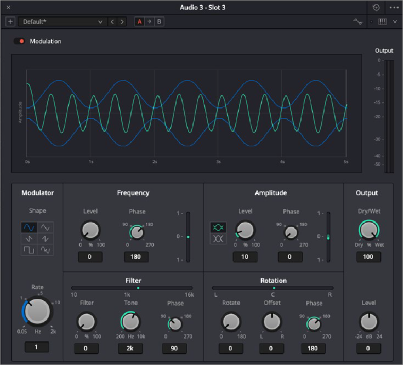Image resolution: width=403 pixels, height=365 pixels.
Task: Click the Amplitude Phase knob
Action: tap(291, 232)
